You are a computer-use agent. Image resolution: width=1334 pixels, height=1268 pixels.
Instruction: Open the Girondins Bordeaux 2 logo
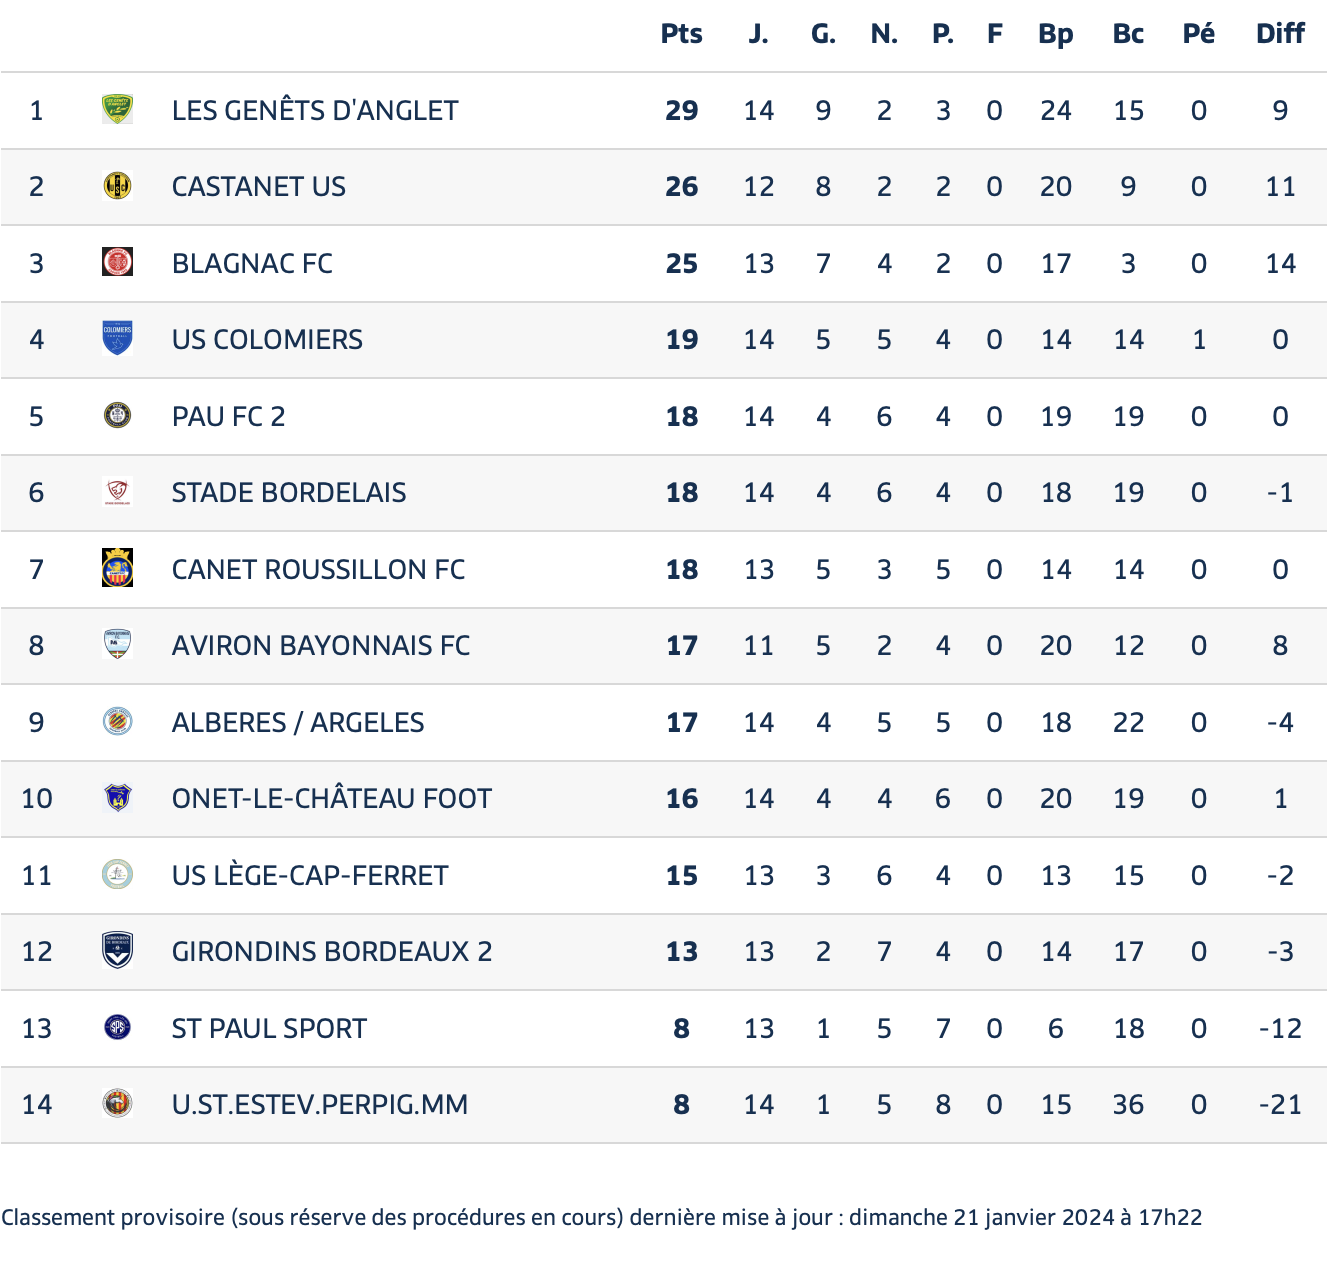click(117, 951)
